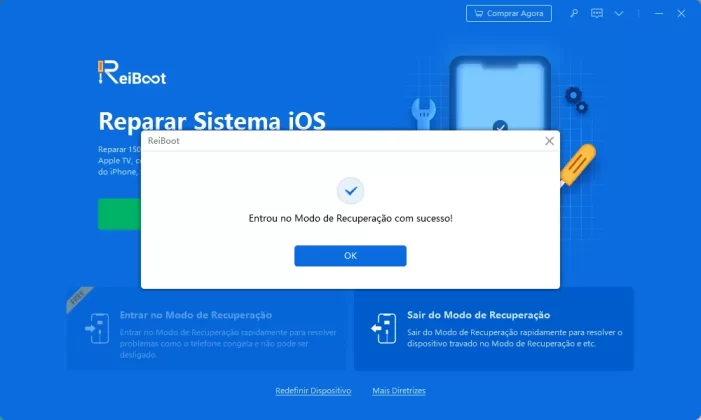Open the Redefinir Dispositivo link
The height and width of the screenshot is (420, 701).
[x=313, y=390]
